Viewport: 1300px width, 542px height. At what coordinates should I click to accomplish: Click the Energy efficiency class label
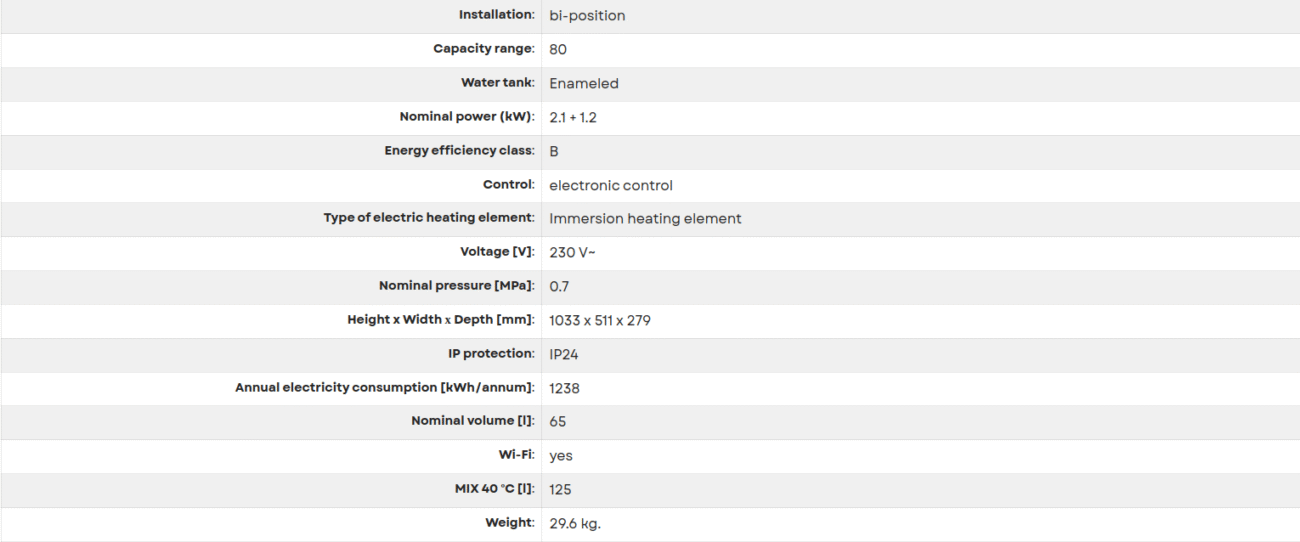(460, 151)
